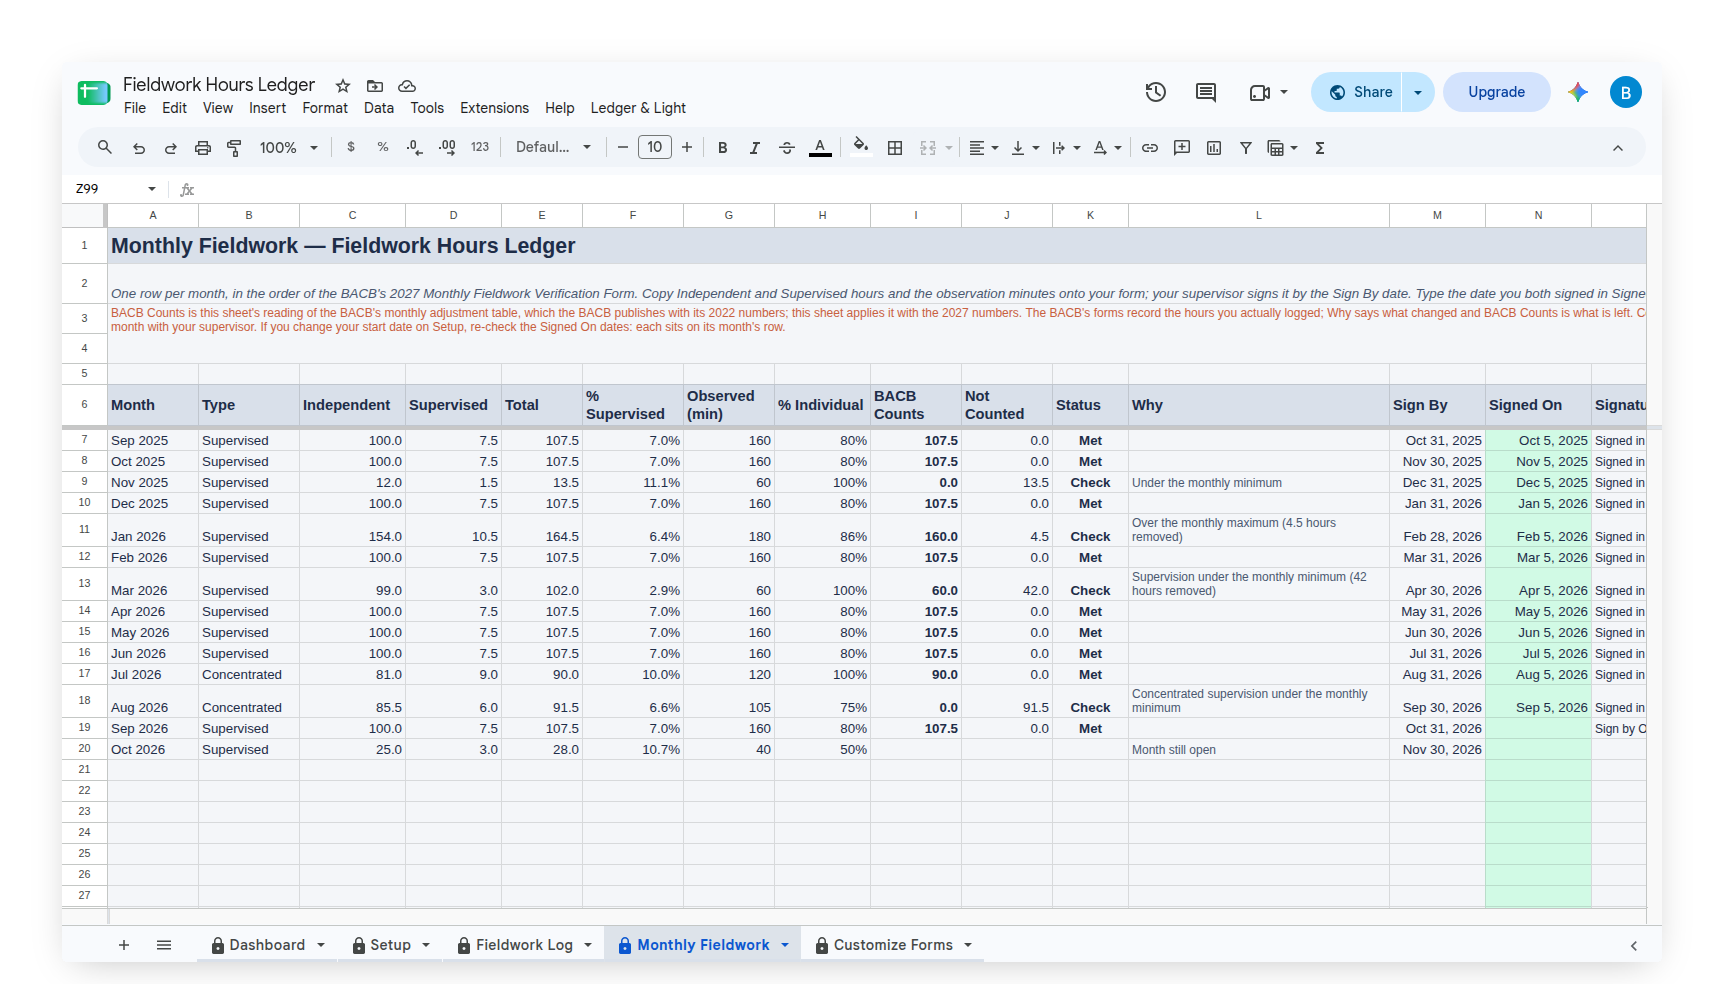Open the text color picker

(x=820, y=148)
